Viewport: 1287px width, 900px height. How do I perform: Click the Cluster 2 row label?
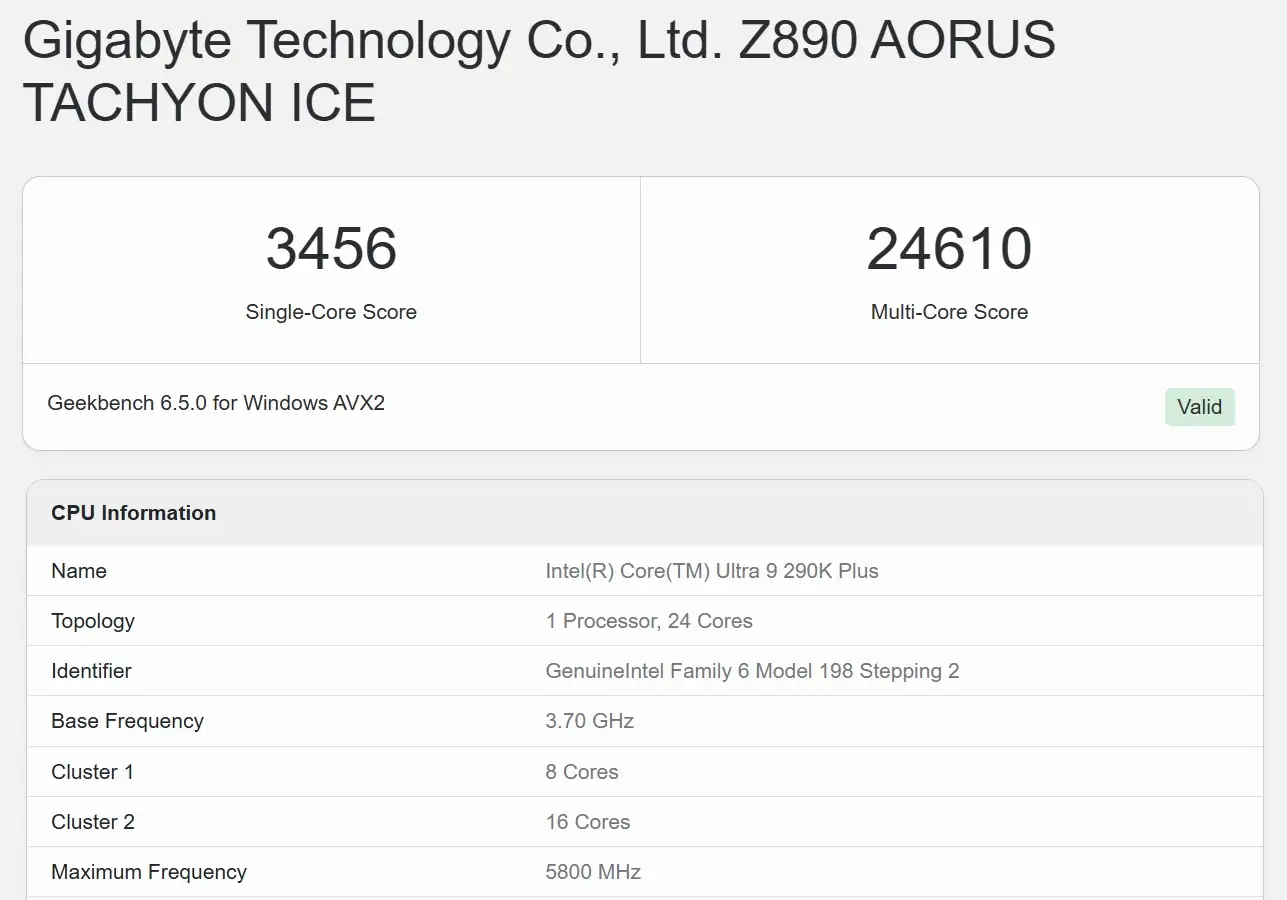[x=93, y=822]
